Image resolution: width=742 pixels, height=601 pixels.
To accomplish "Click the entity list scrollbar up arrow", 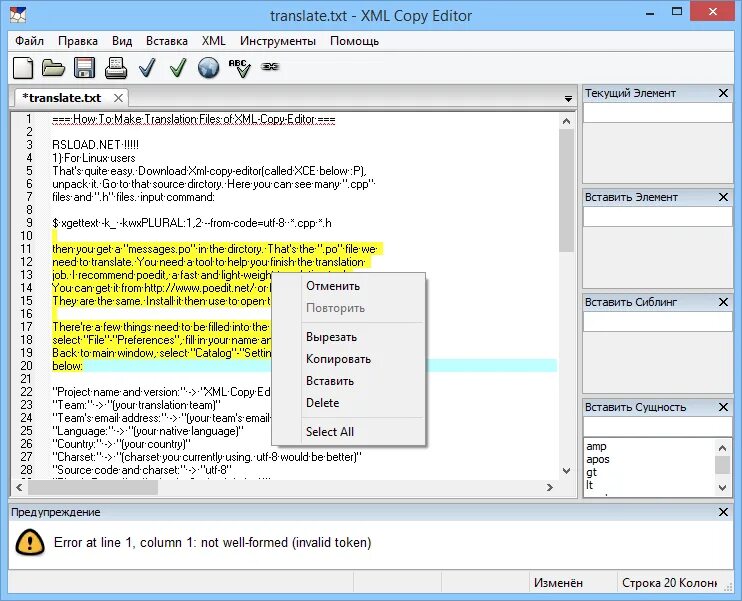I will click(722, 448).
